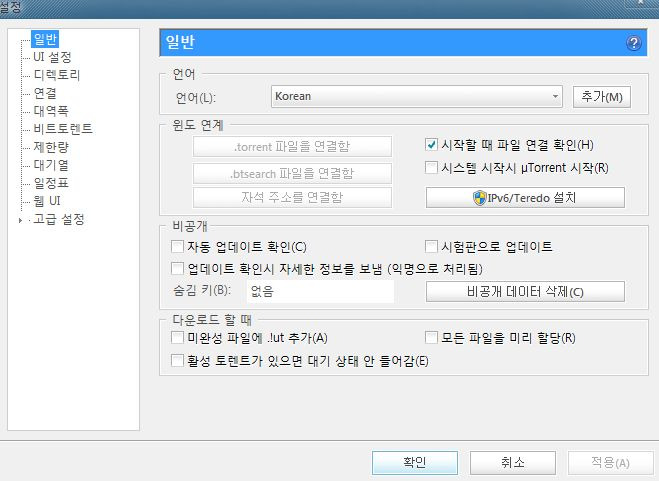Enable 모든 파일을 미리 할당(R)
This screenshot has height=481, width=659.
coord(431,338)
